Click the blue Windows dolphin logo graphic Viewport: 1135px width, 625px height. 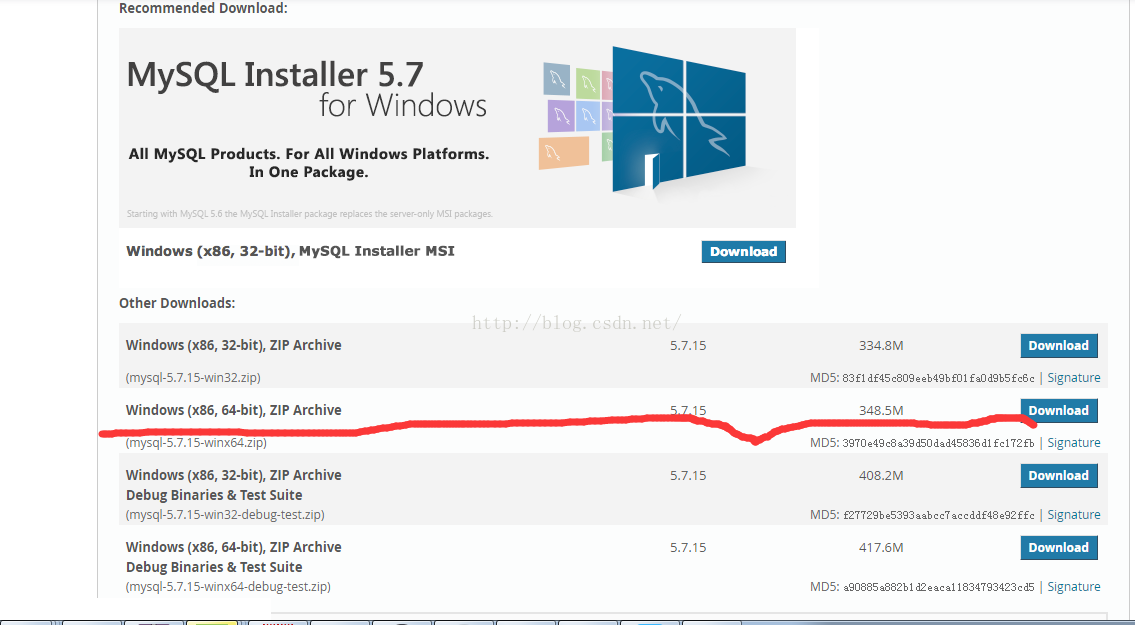coord(678,119)
